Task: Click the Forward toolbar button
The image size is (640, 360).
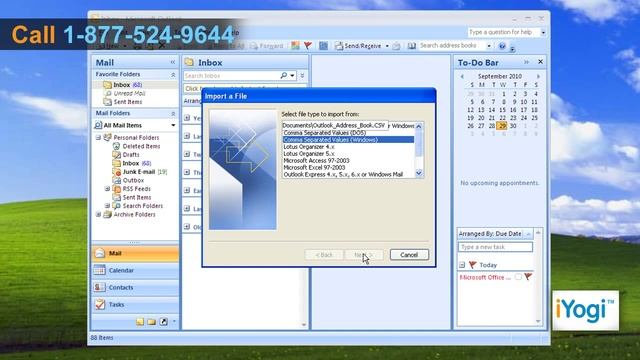Action: 267,46
